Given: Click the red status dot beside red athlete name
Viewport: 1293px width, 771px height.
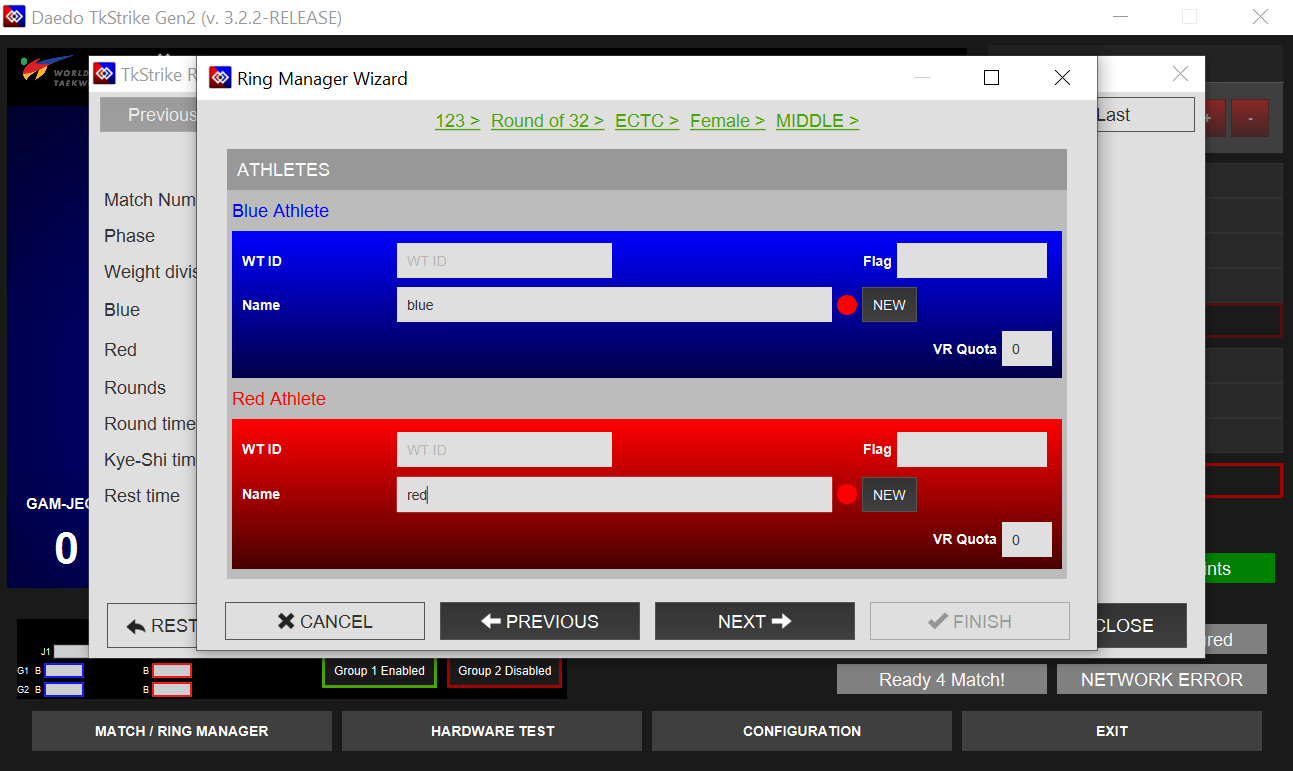Looking at the screenshot, I should pos(847,494).
